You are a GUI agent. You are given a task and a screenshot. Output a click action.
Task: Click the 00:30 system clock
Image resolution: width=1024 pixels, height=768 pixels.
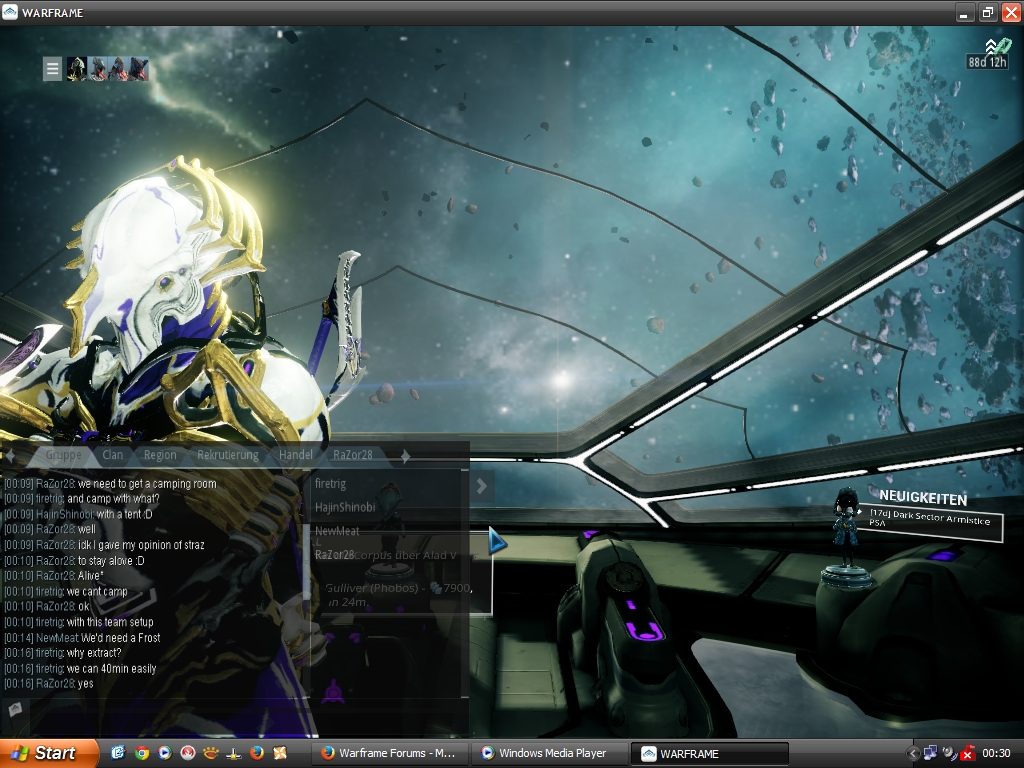tap(996, 754)
